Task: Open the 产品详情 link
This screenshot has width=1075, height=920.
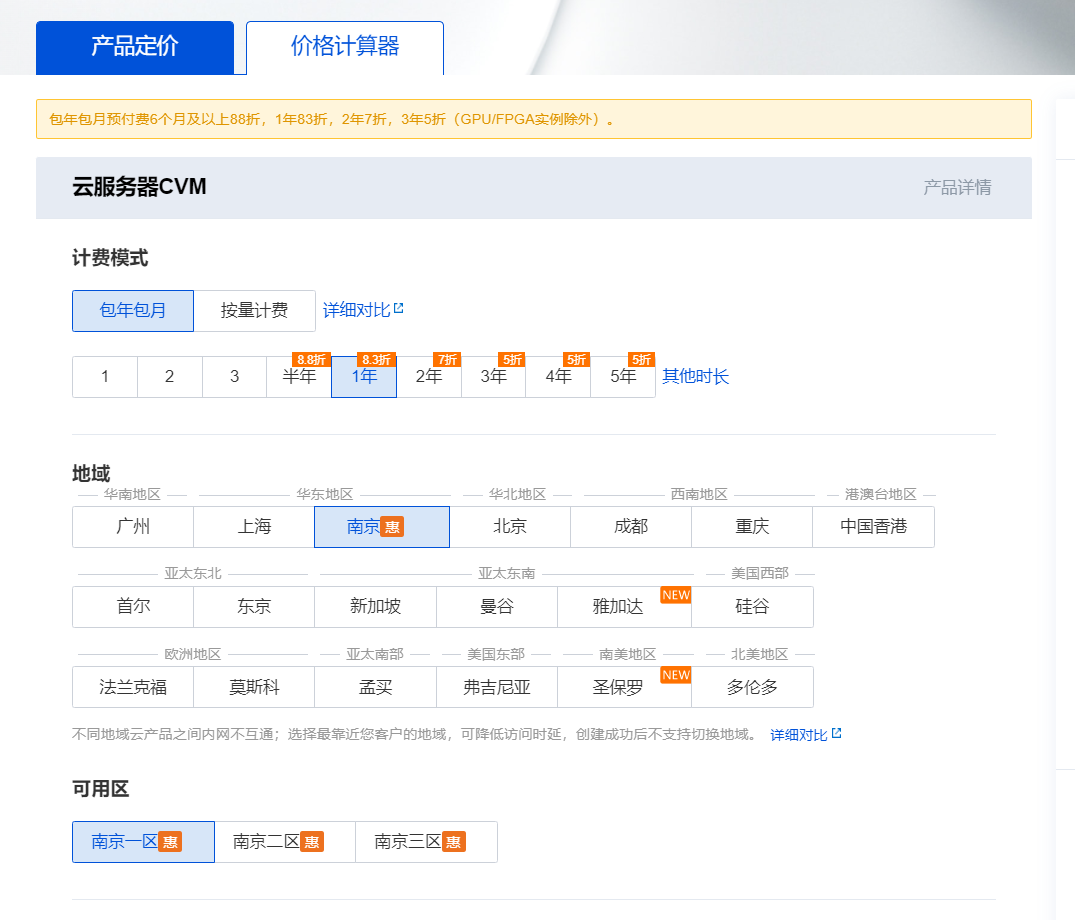Action: [957, 187]
